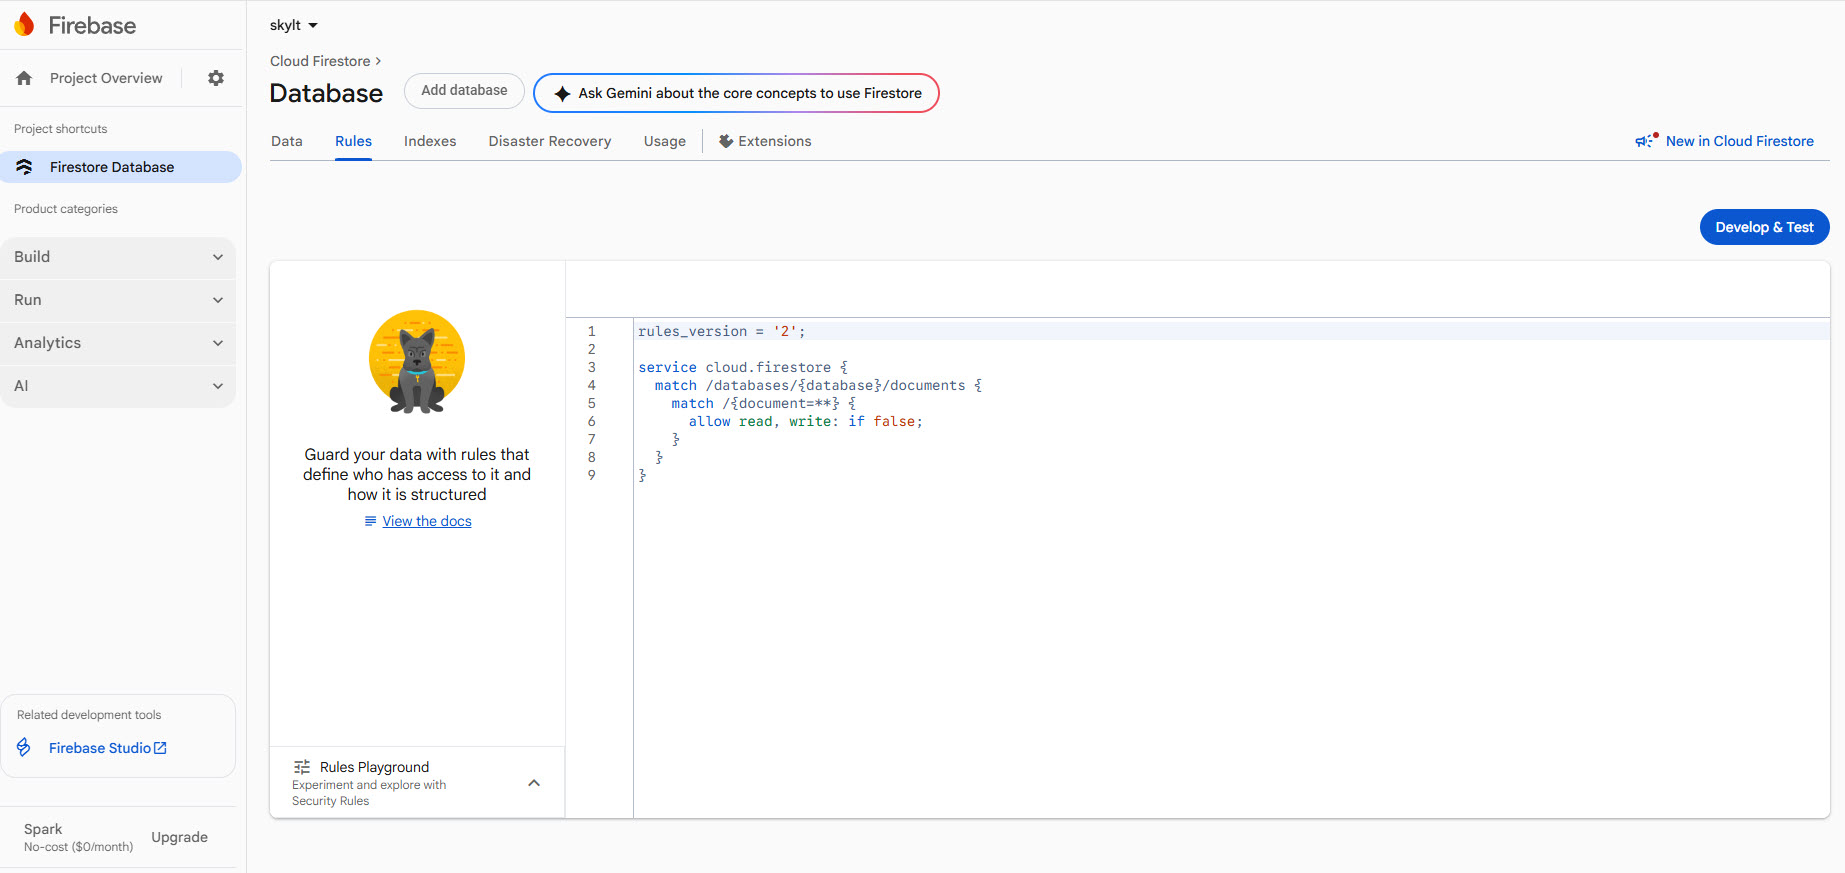Click the Firebase flame logo
The height and width of the screenshot is (873, 1845).
pyautogui.click(x=24, y=25)
